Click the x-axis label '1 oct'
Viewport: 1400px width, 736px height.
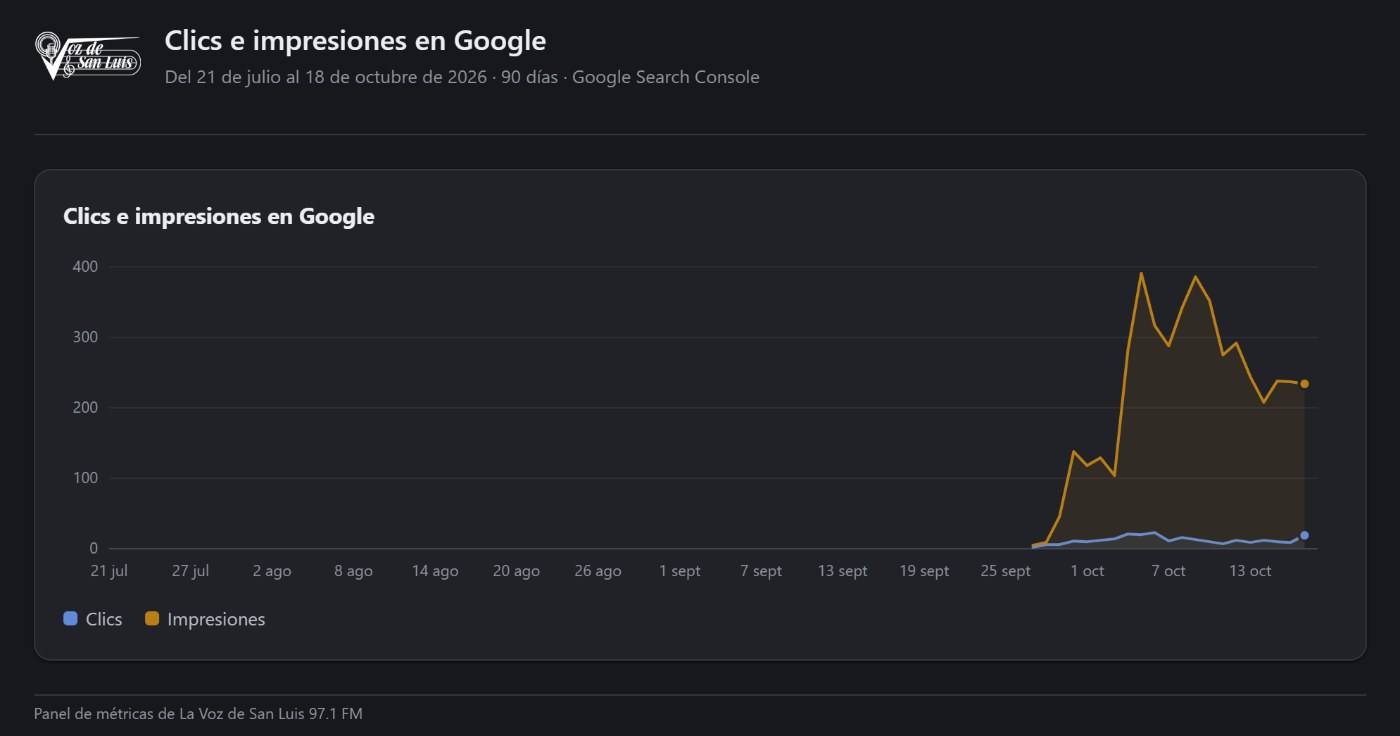[1087, 571]
